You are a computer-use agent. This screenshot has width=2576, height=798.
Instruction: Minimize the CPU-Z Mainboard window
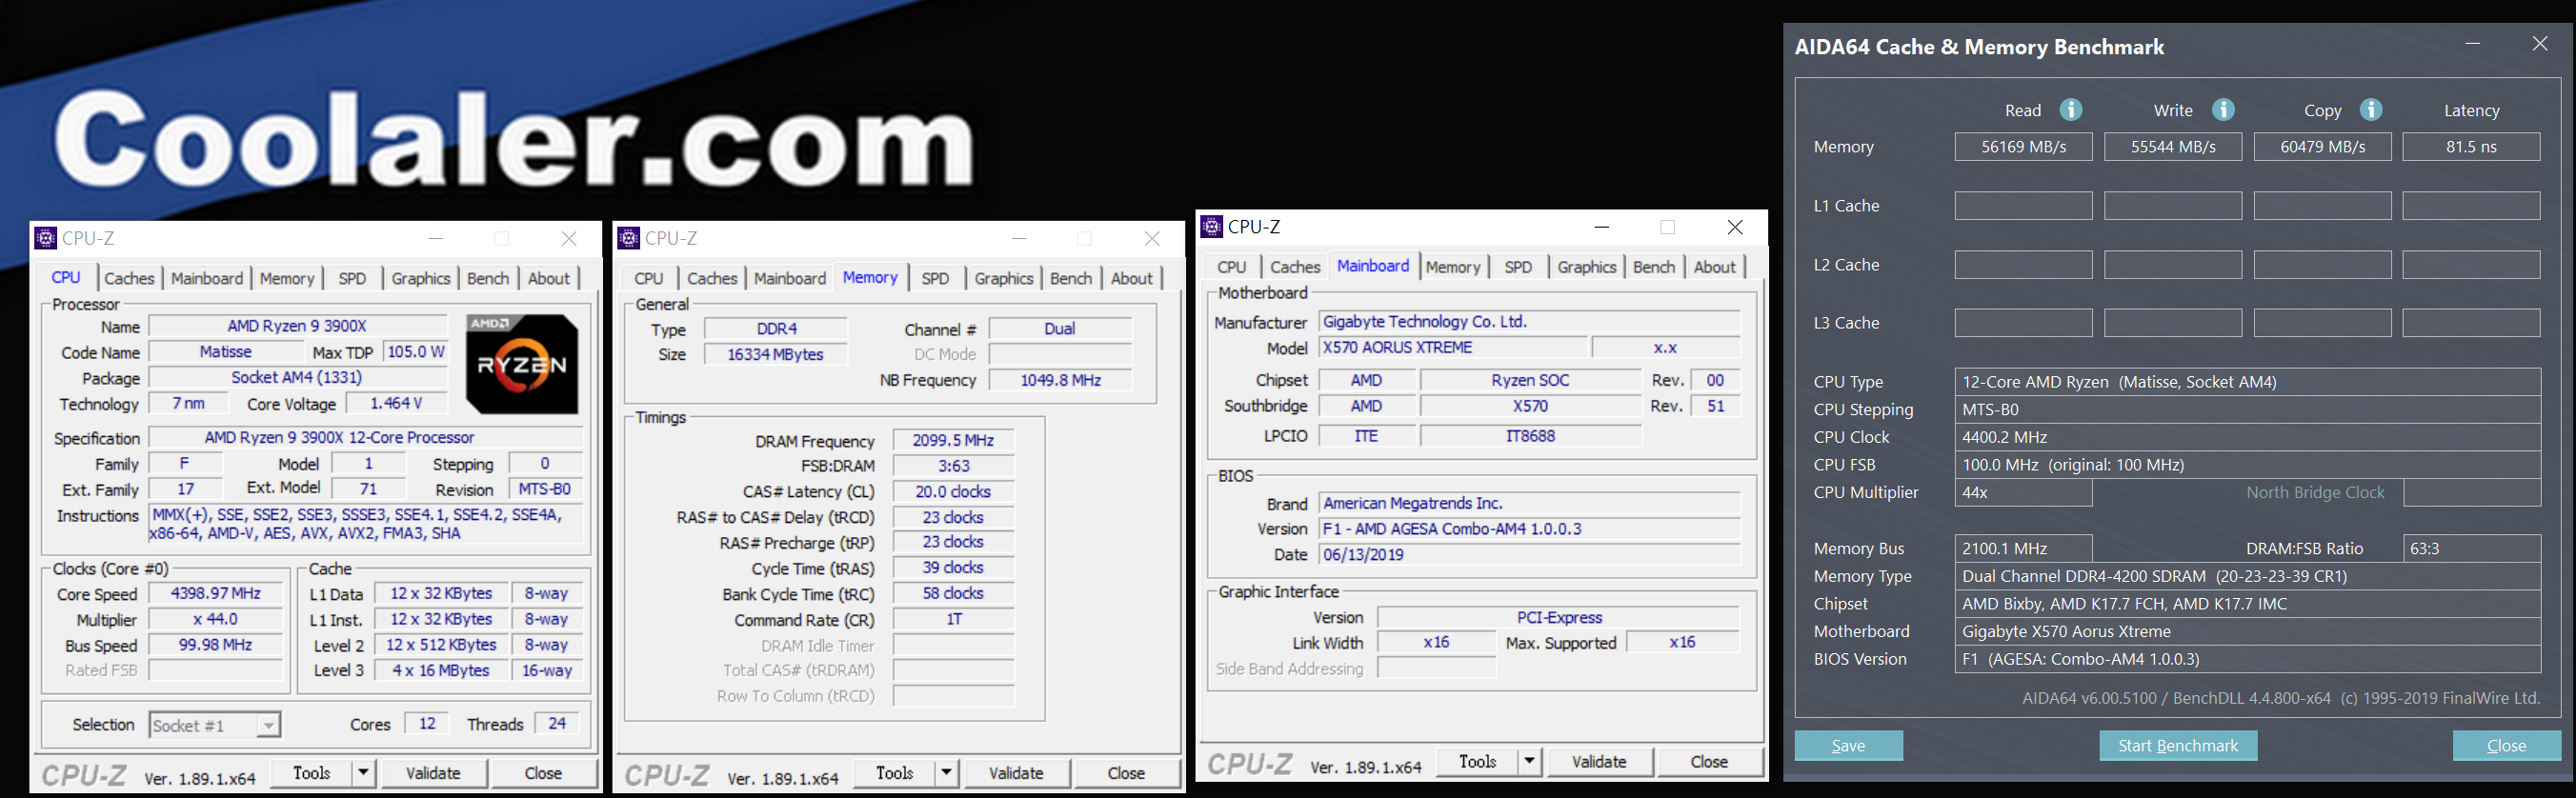coord(1601,227)
